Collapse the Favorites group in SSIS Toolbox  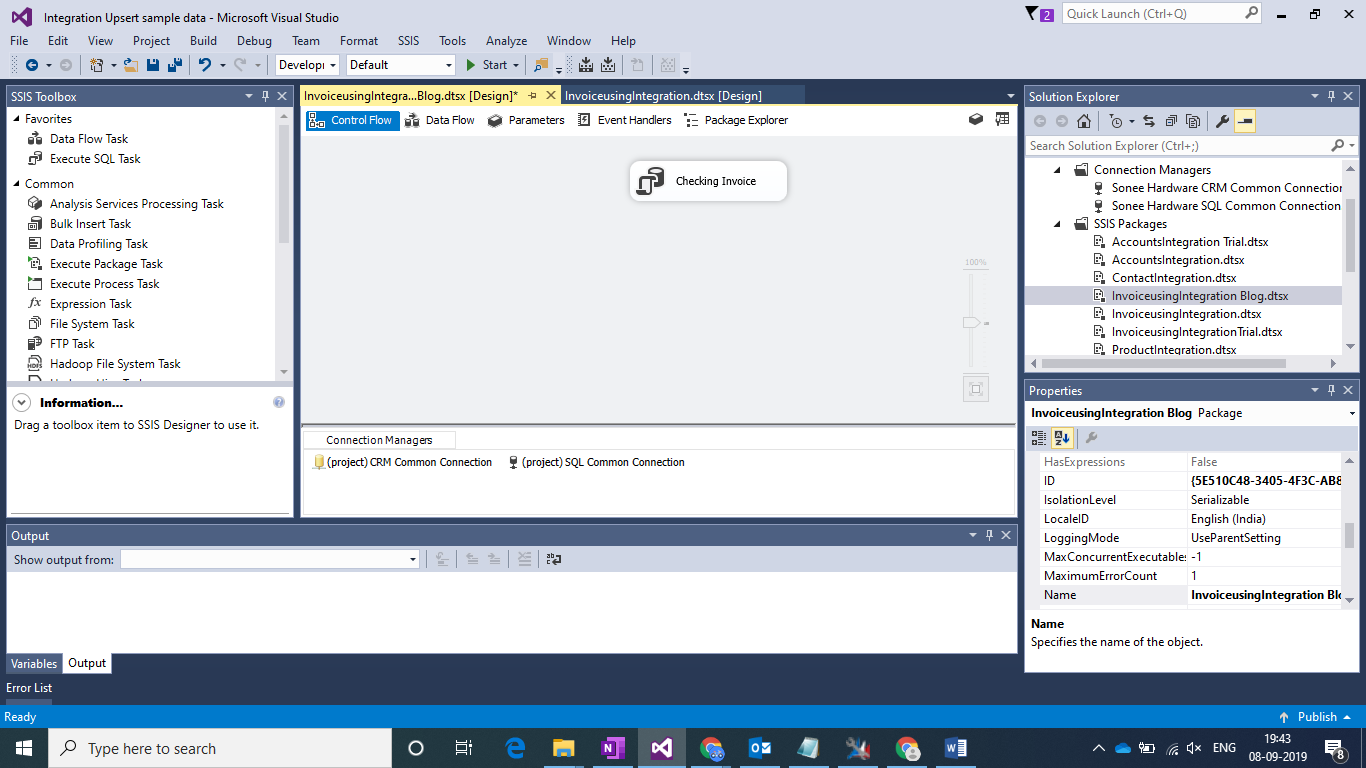coord(16,119)
